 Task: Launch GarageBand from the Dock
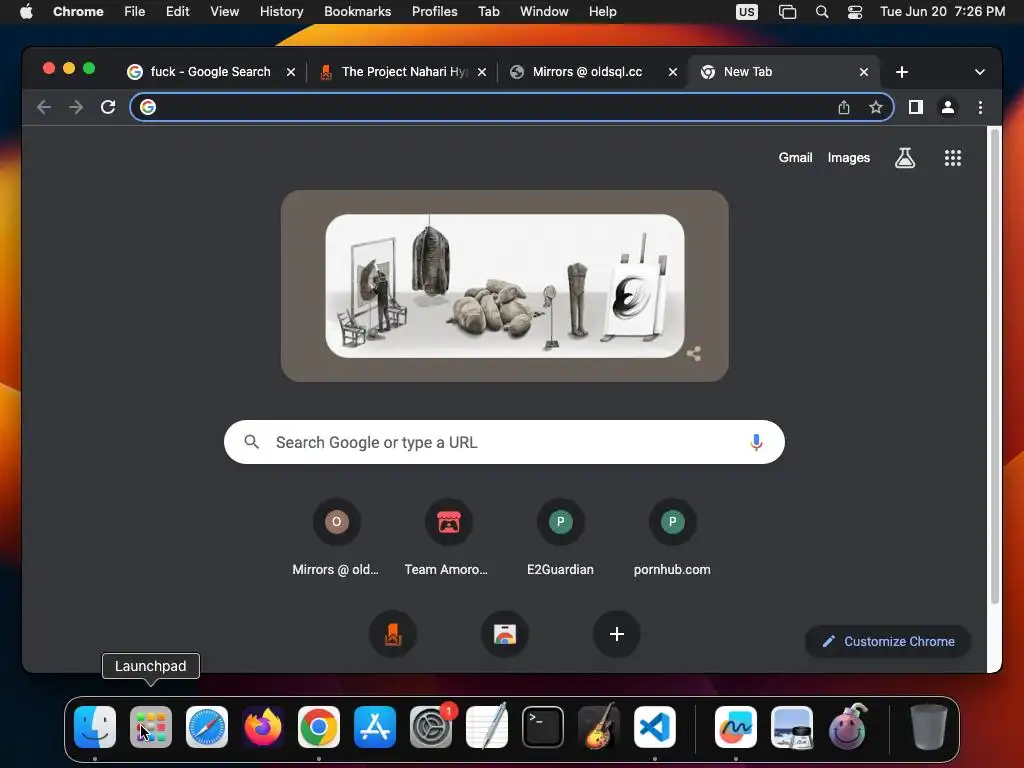point(599,727)
